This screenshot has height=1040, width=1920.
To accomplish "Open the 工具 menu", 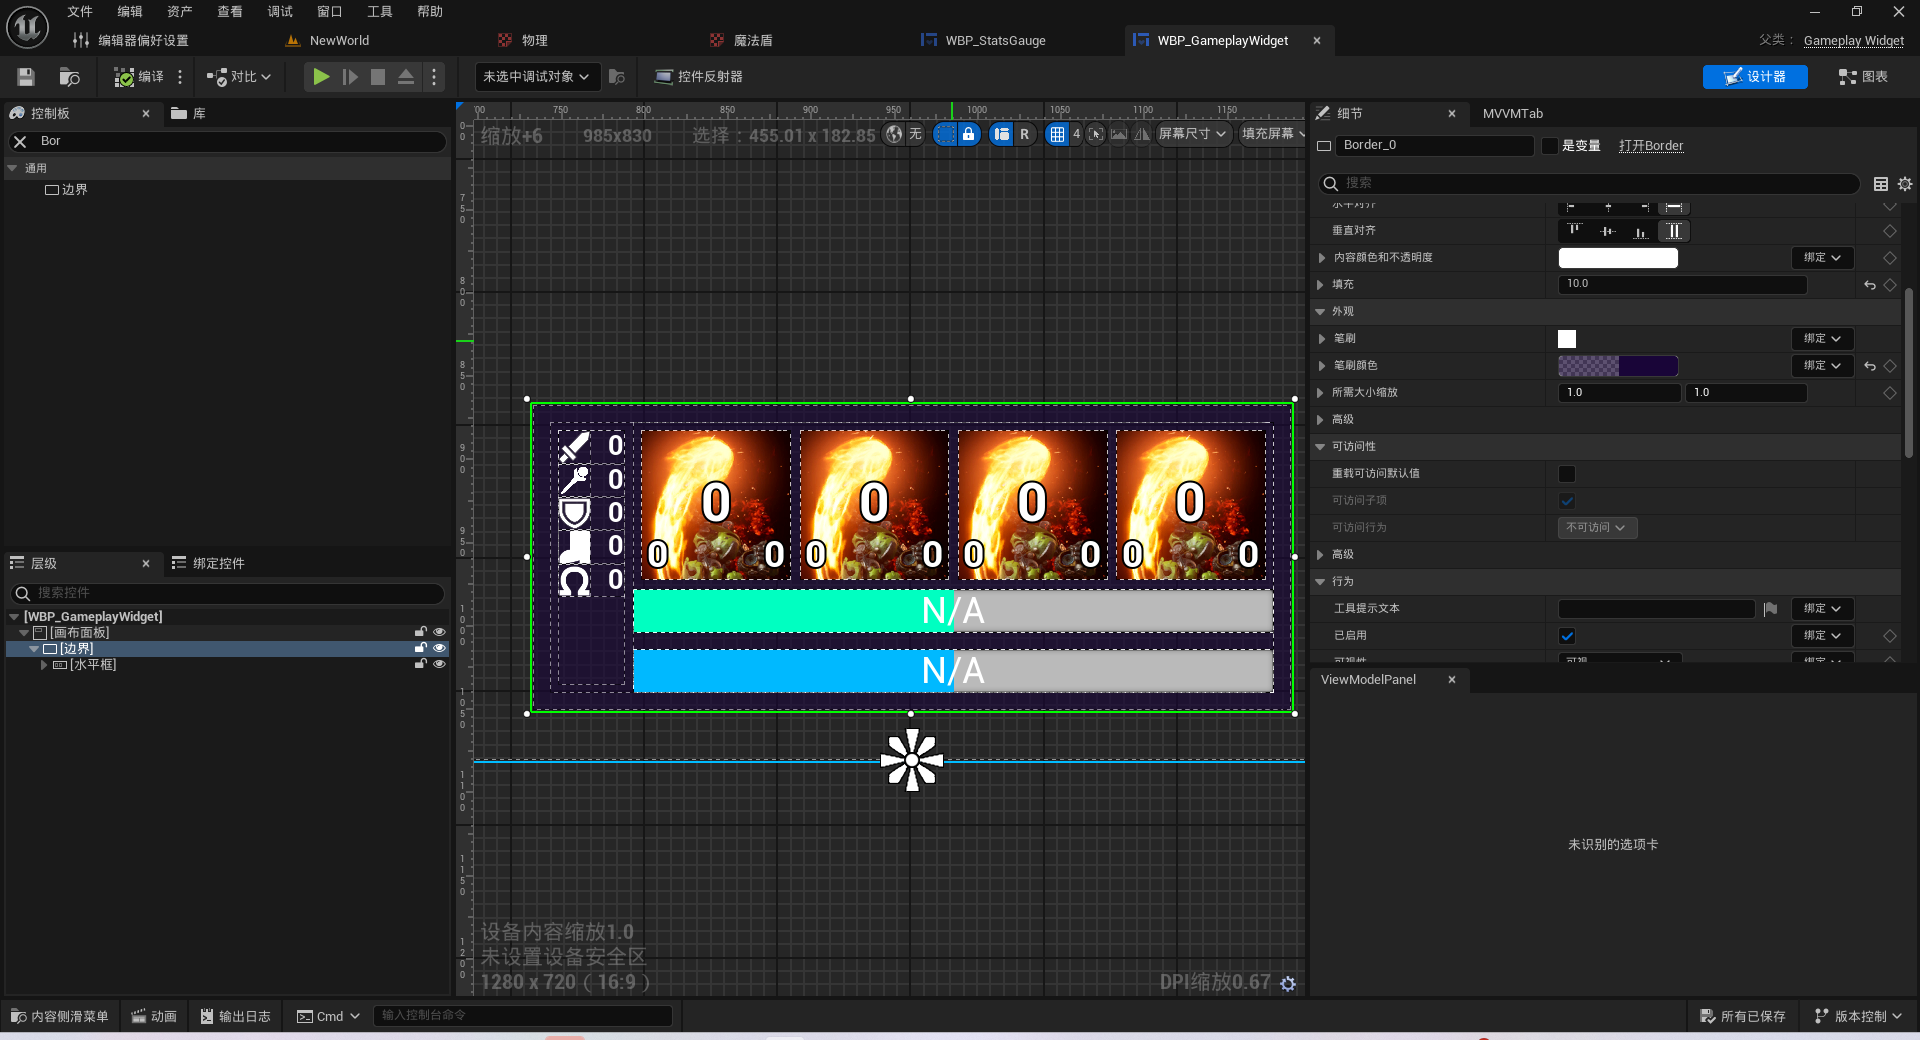I will [x=380, y=12].
